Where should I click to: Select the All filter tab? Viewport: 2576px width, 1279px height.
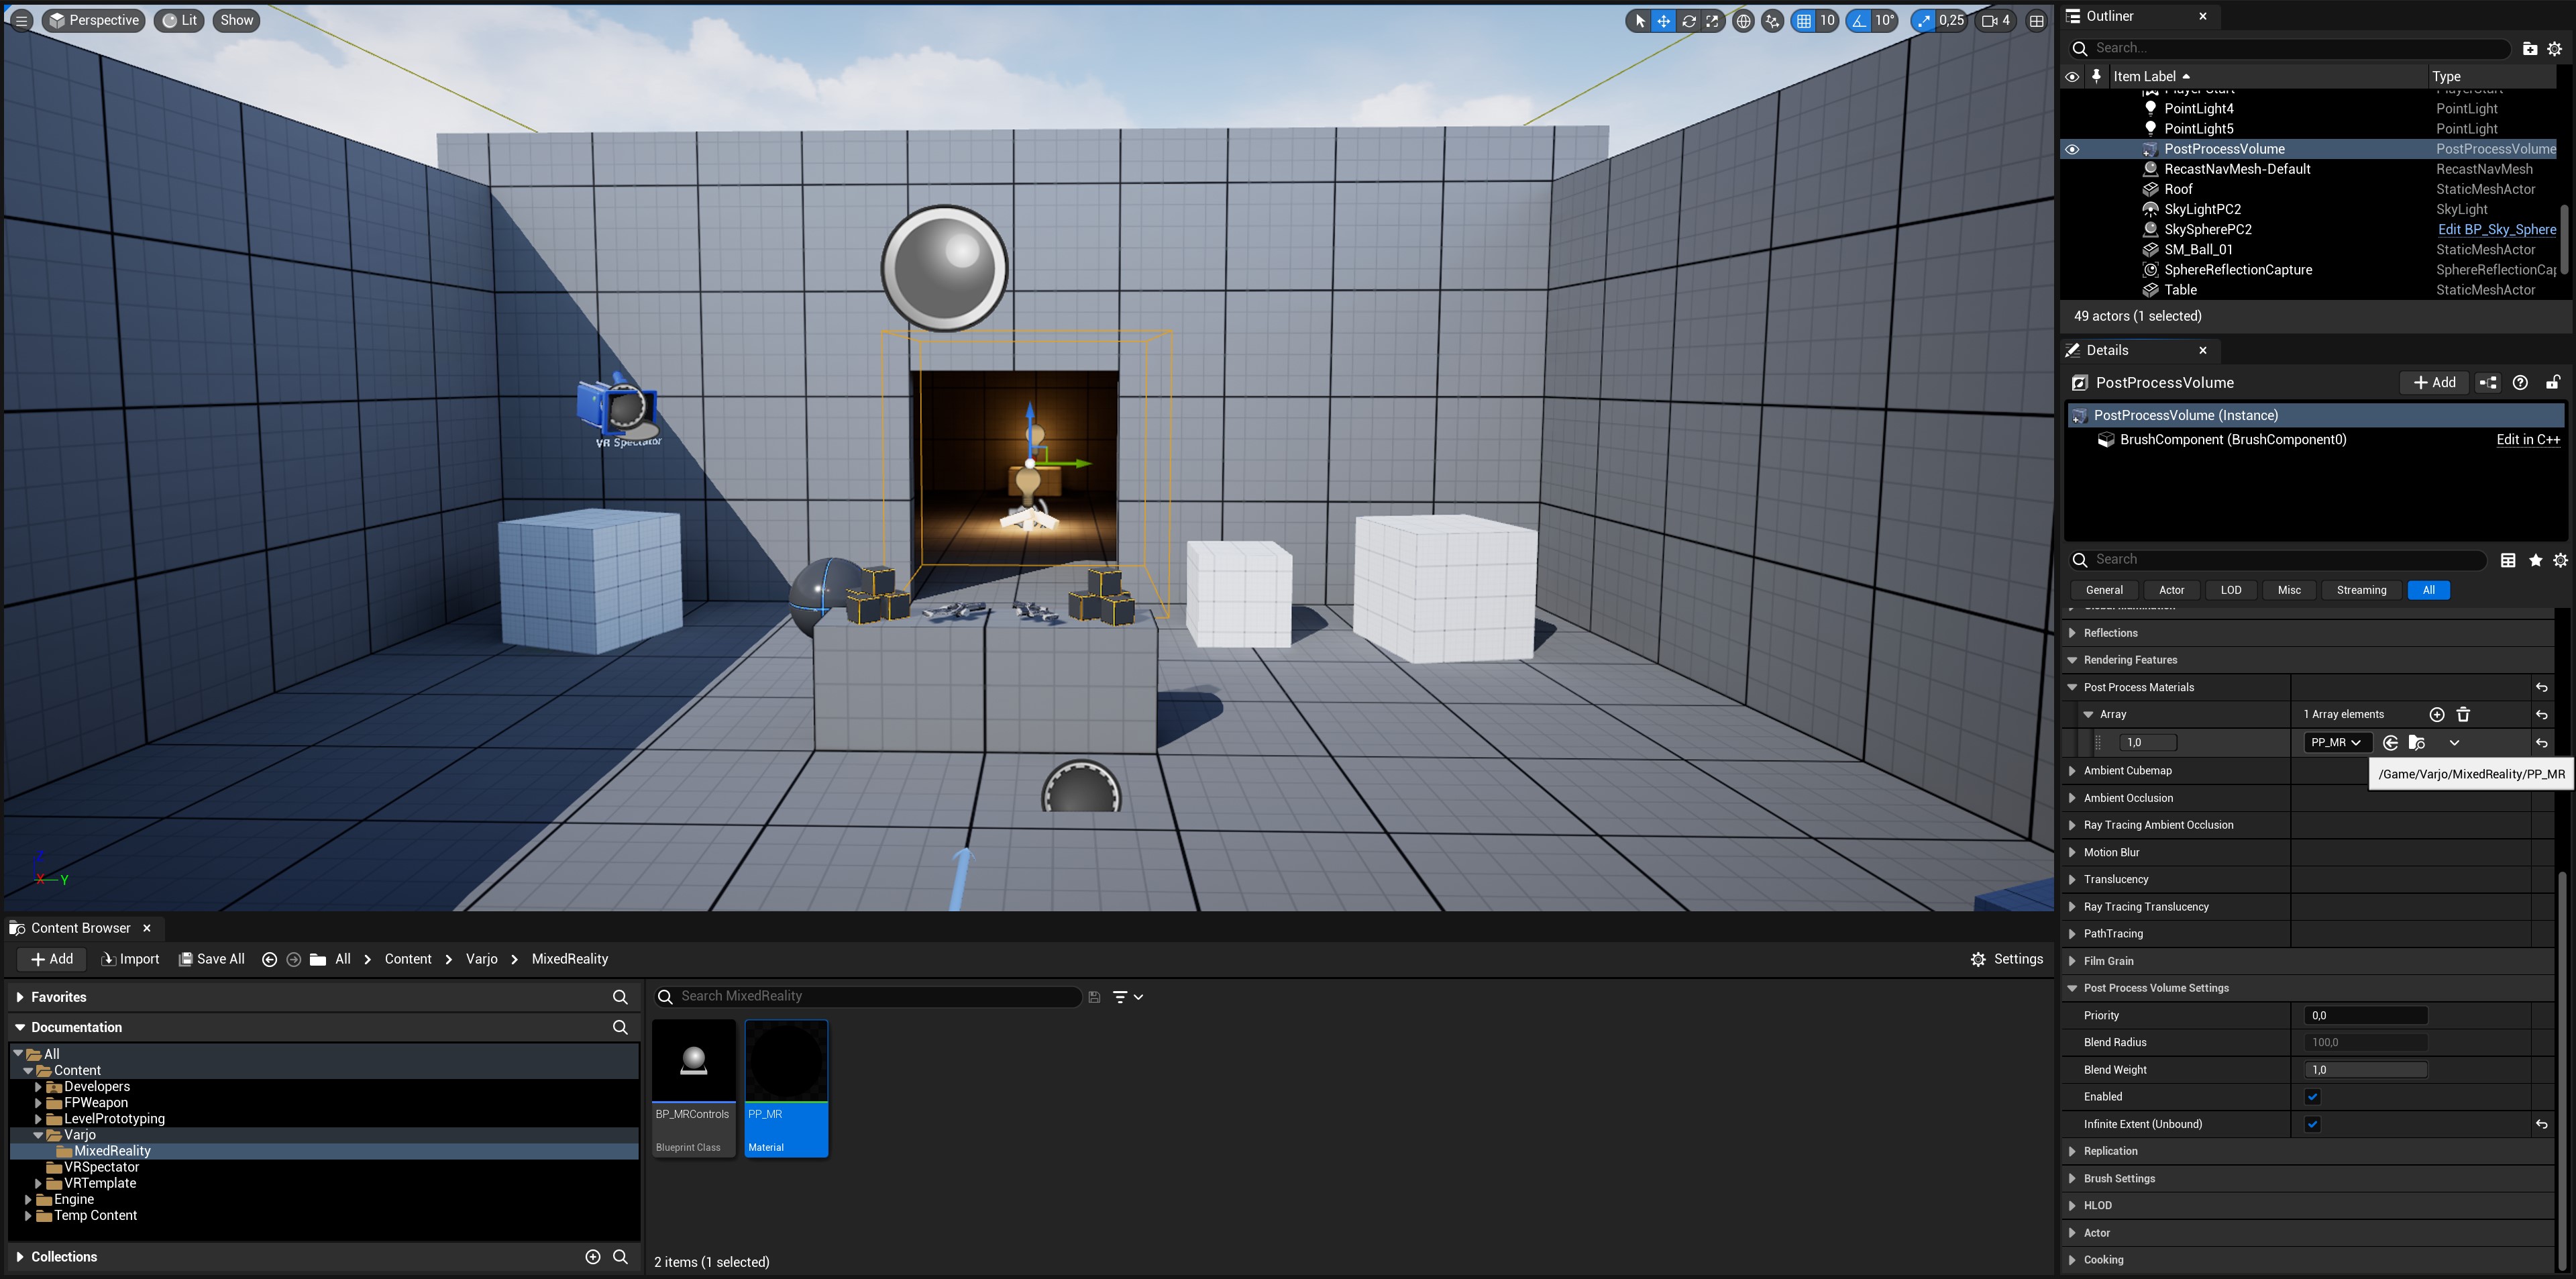(x=2428, y=590)
